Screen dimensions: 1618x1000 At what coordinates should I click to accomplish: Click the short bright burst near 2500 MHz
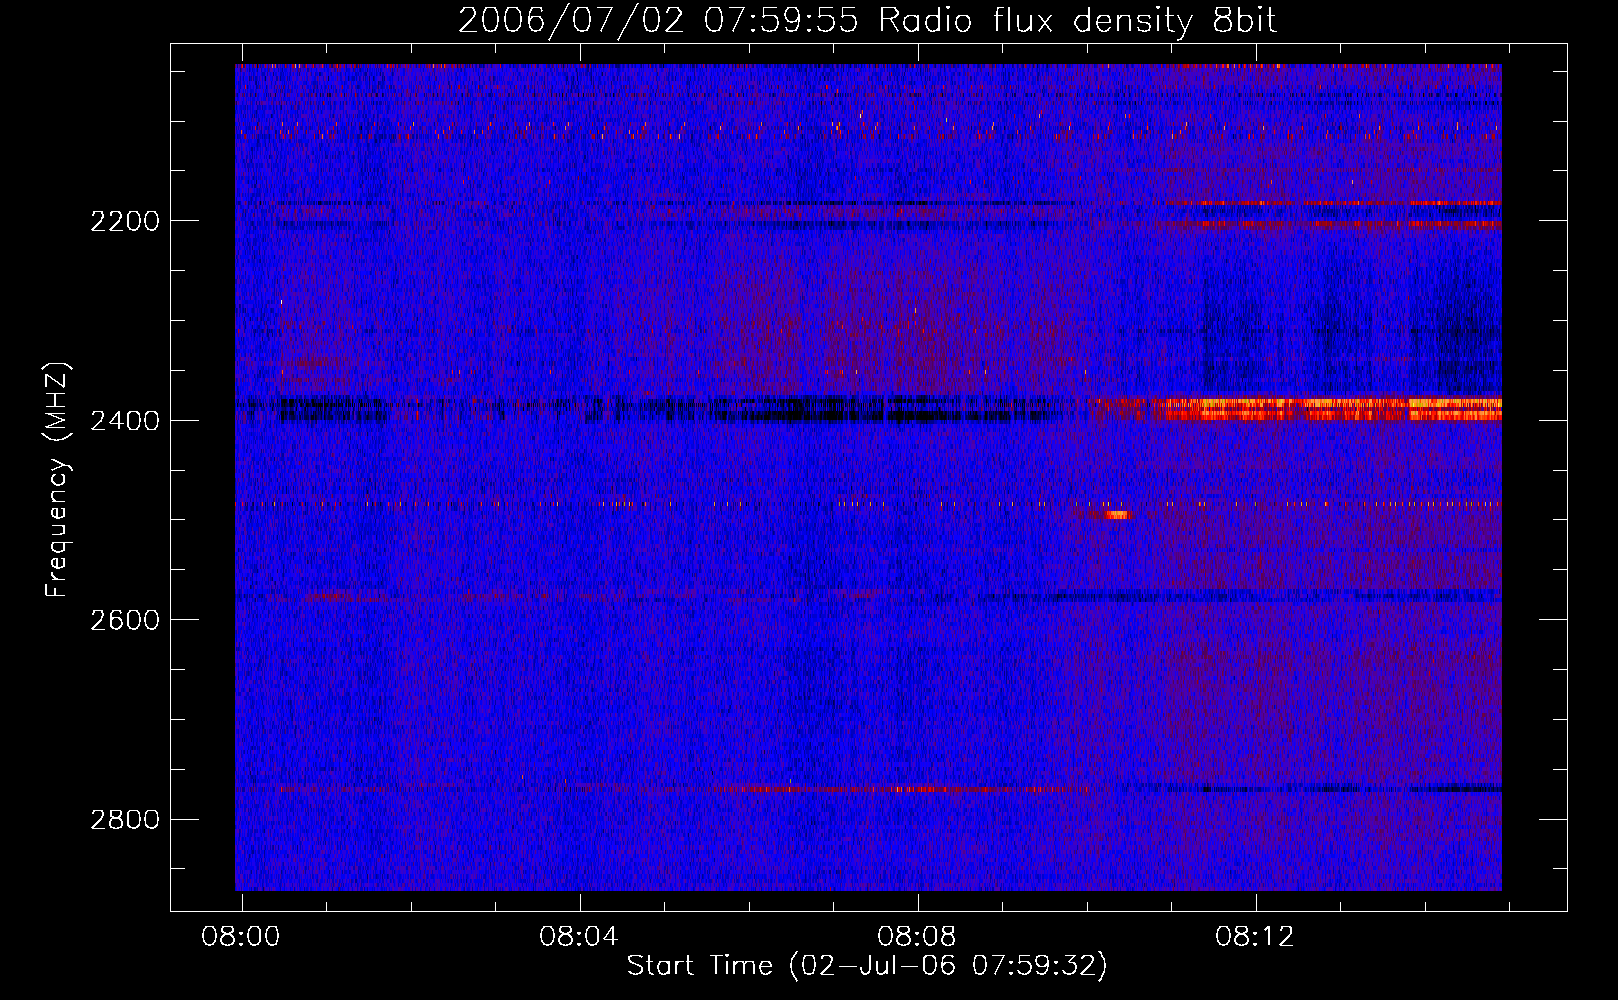point(1115,515)
